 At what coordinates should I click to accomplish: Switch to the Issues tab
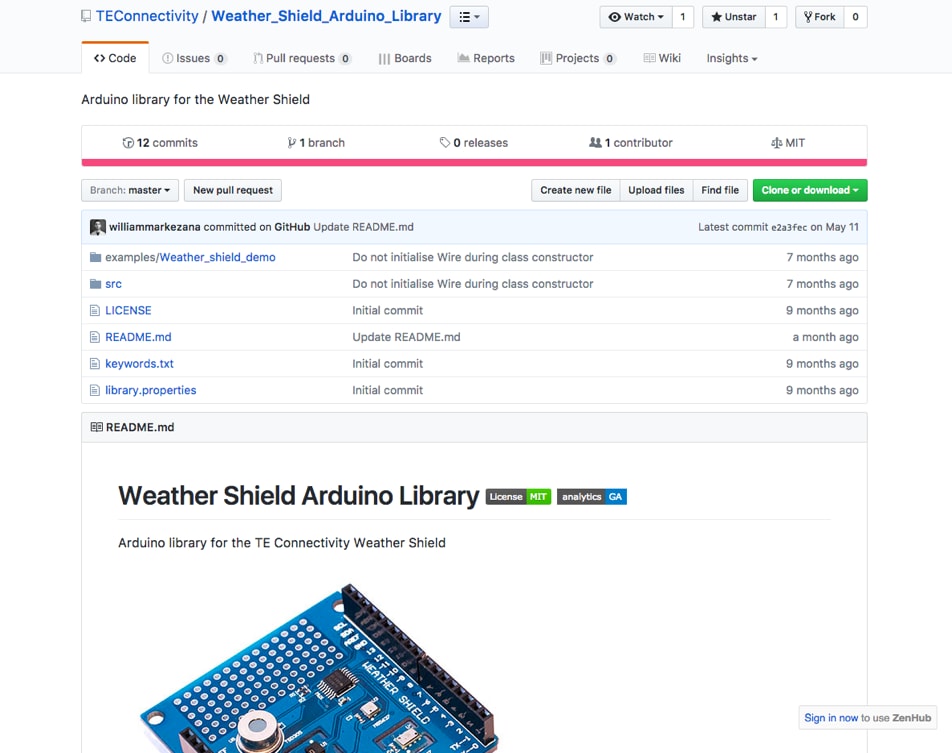193,57
